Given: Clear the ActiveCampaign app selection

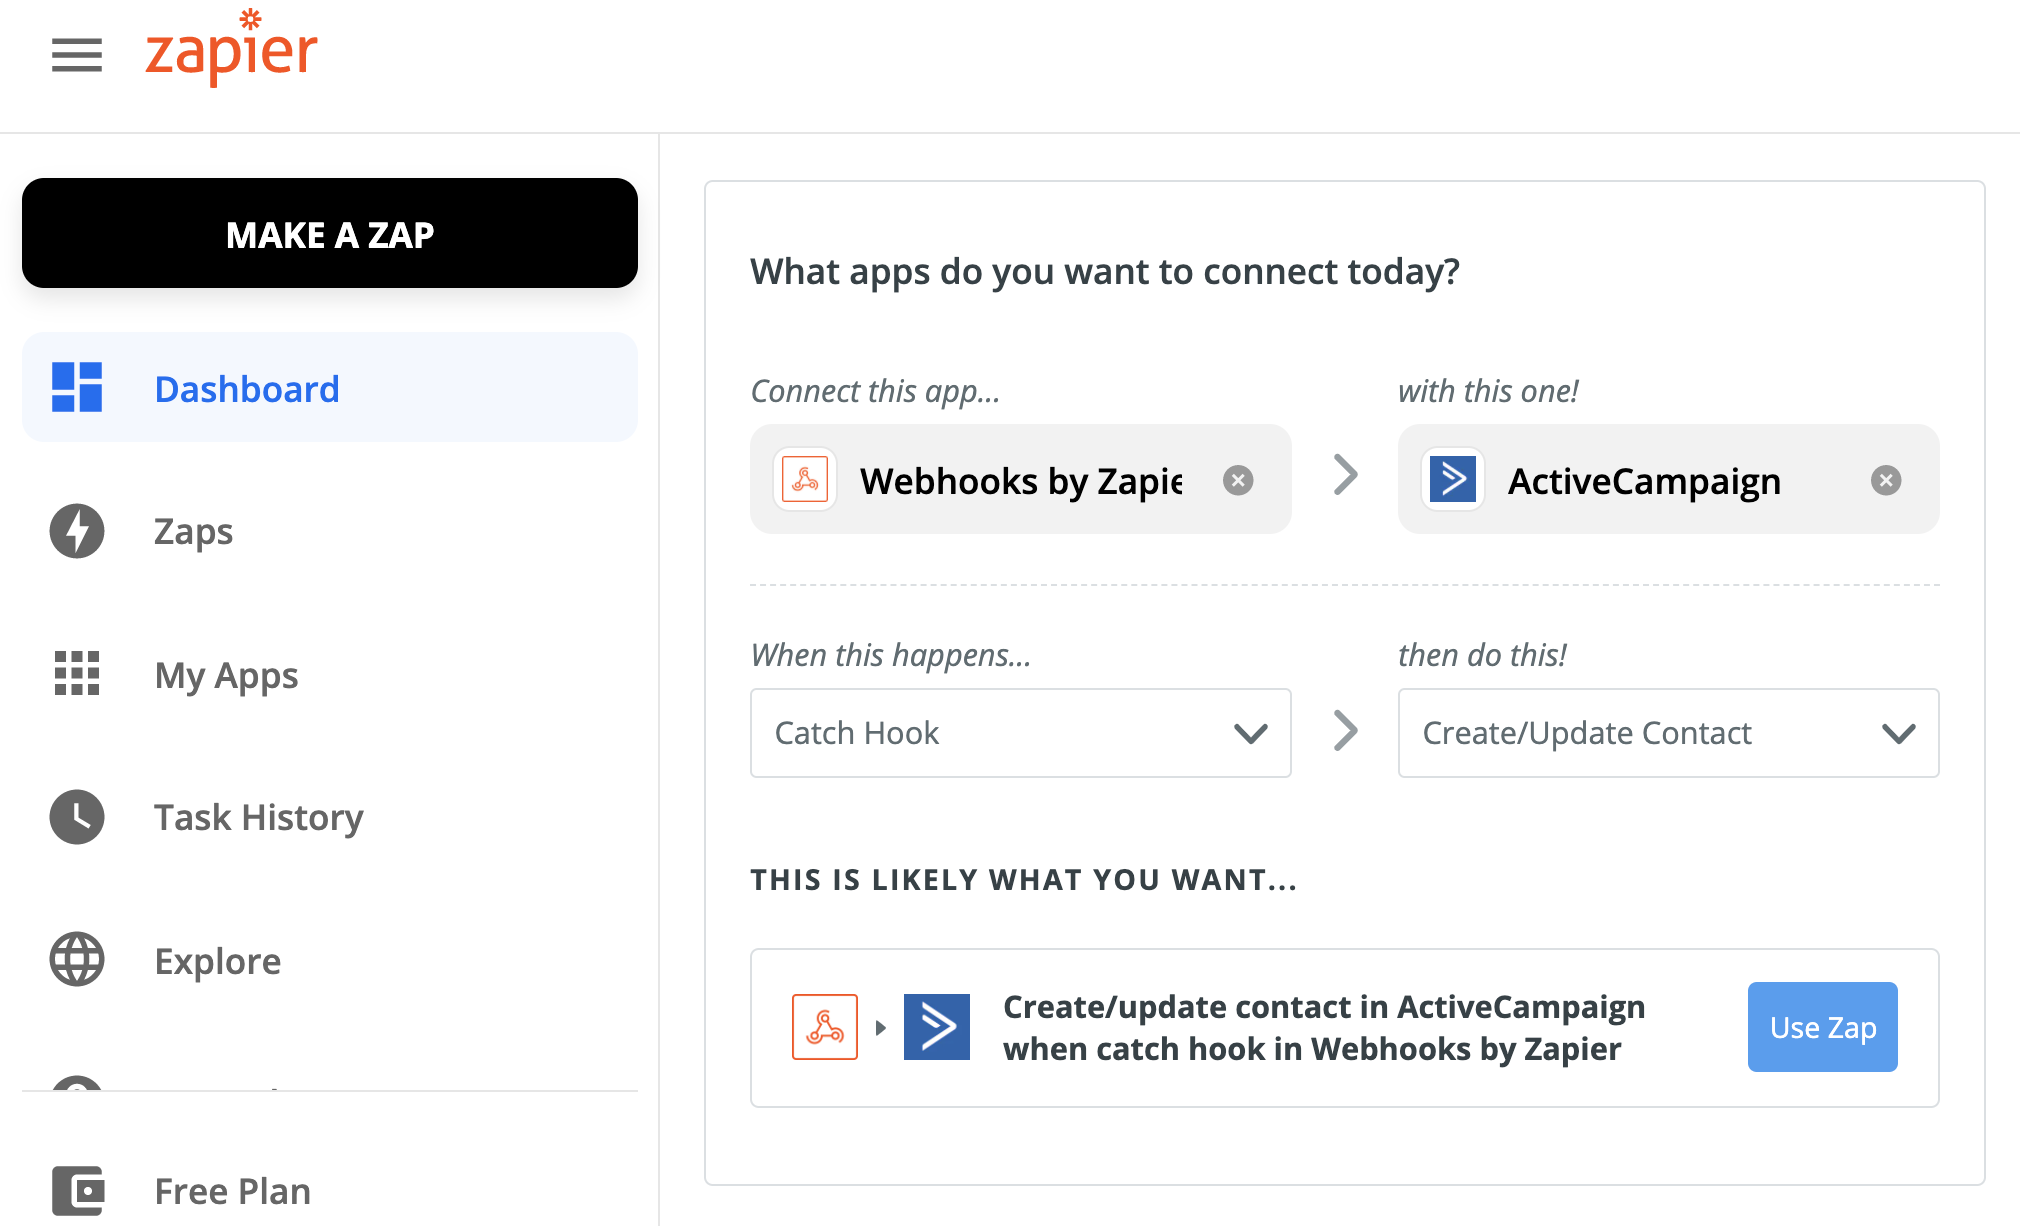Looking at the screenshot, I should tap(1886, 481).
